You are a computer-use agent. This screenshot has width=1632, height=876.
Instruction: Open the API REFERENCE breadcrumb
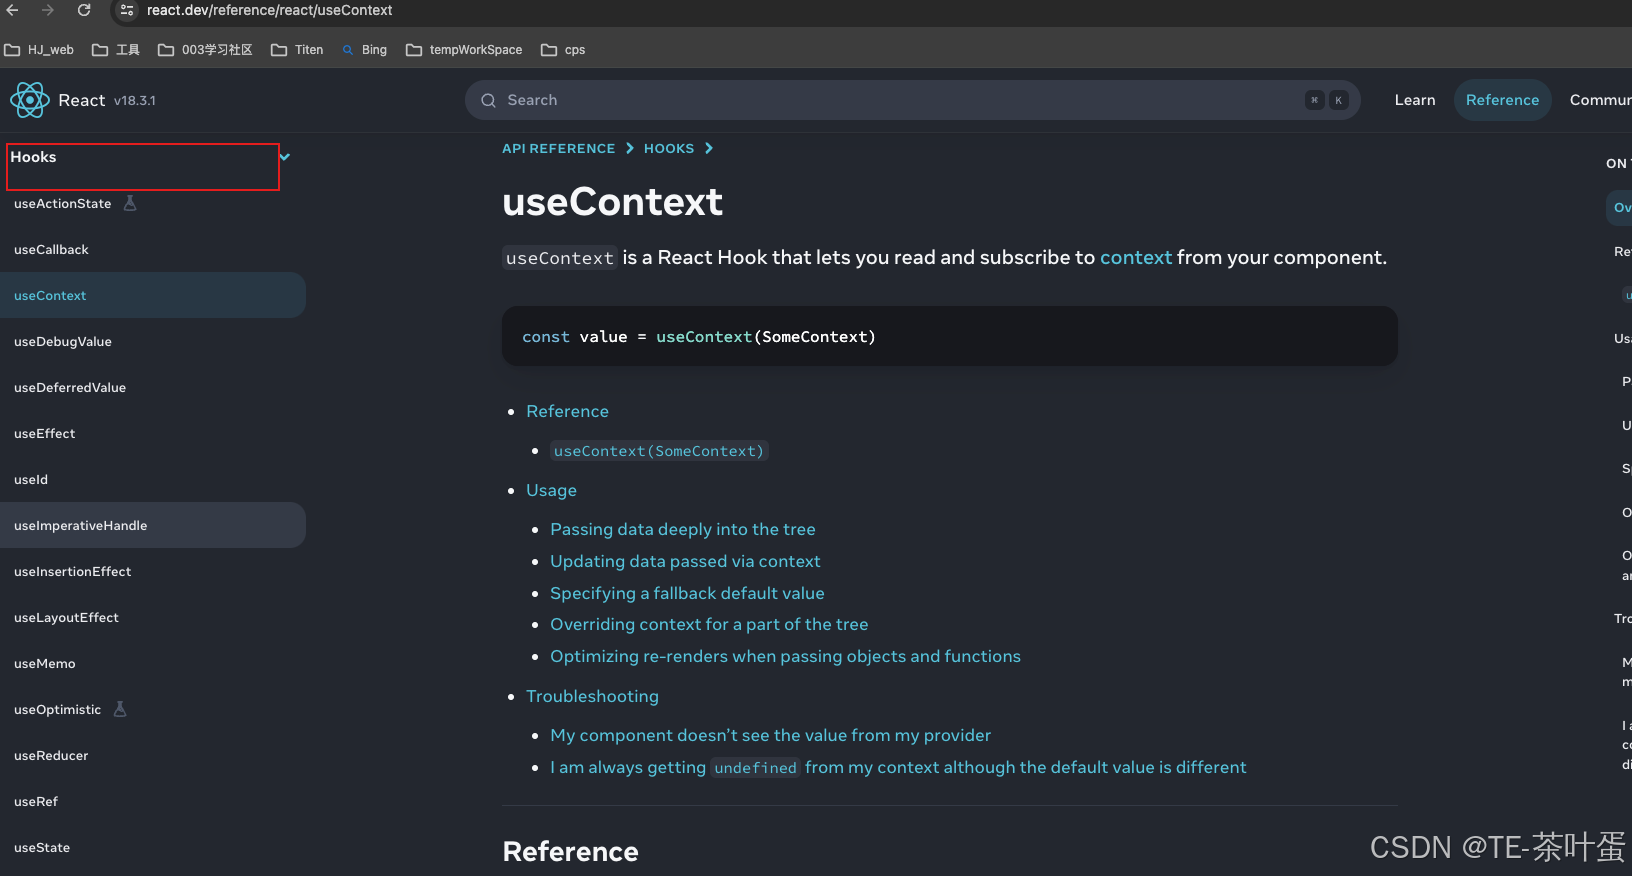(558, 148)
